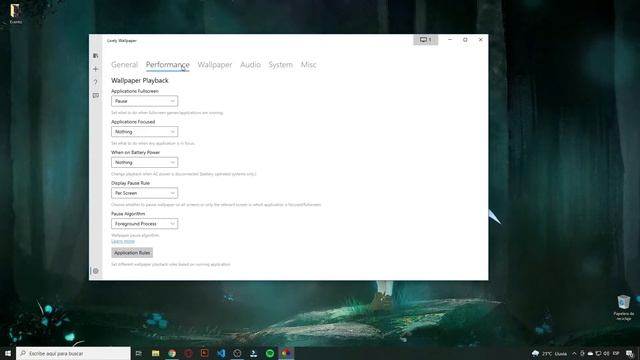Open the weather widget on the taskbar
Screen dimensions: 640x360
pos(549,353)
